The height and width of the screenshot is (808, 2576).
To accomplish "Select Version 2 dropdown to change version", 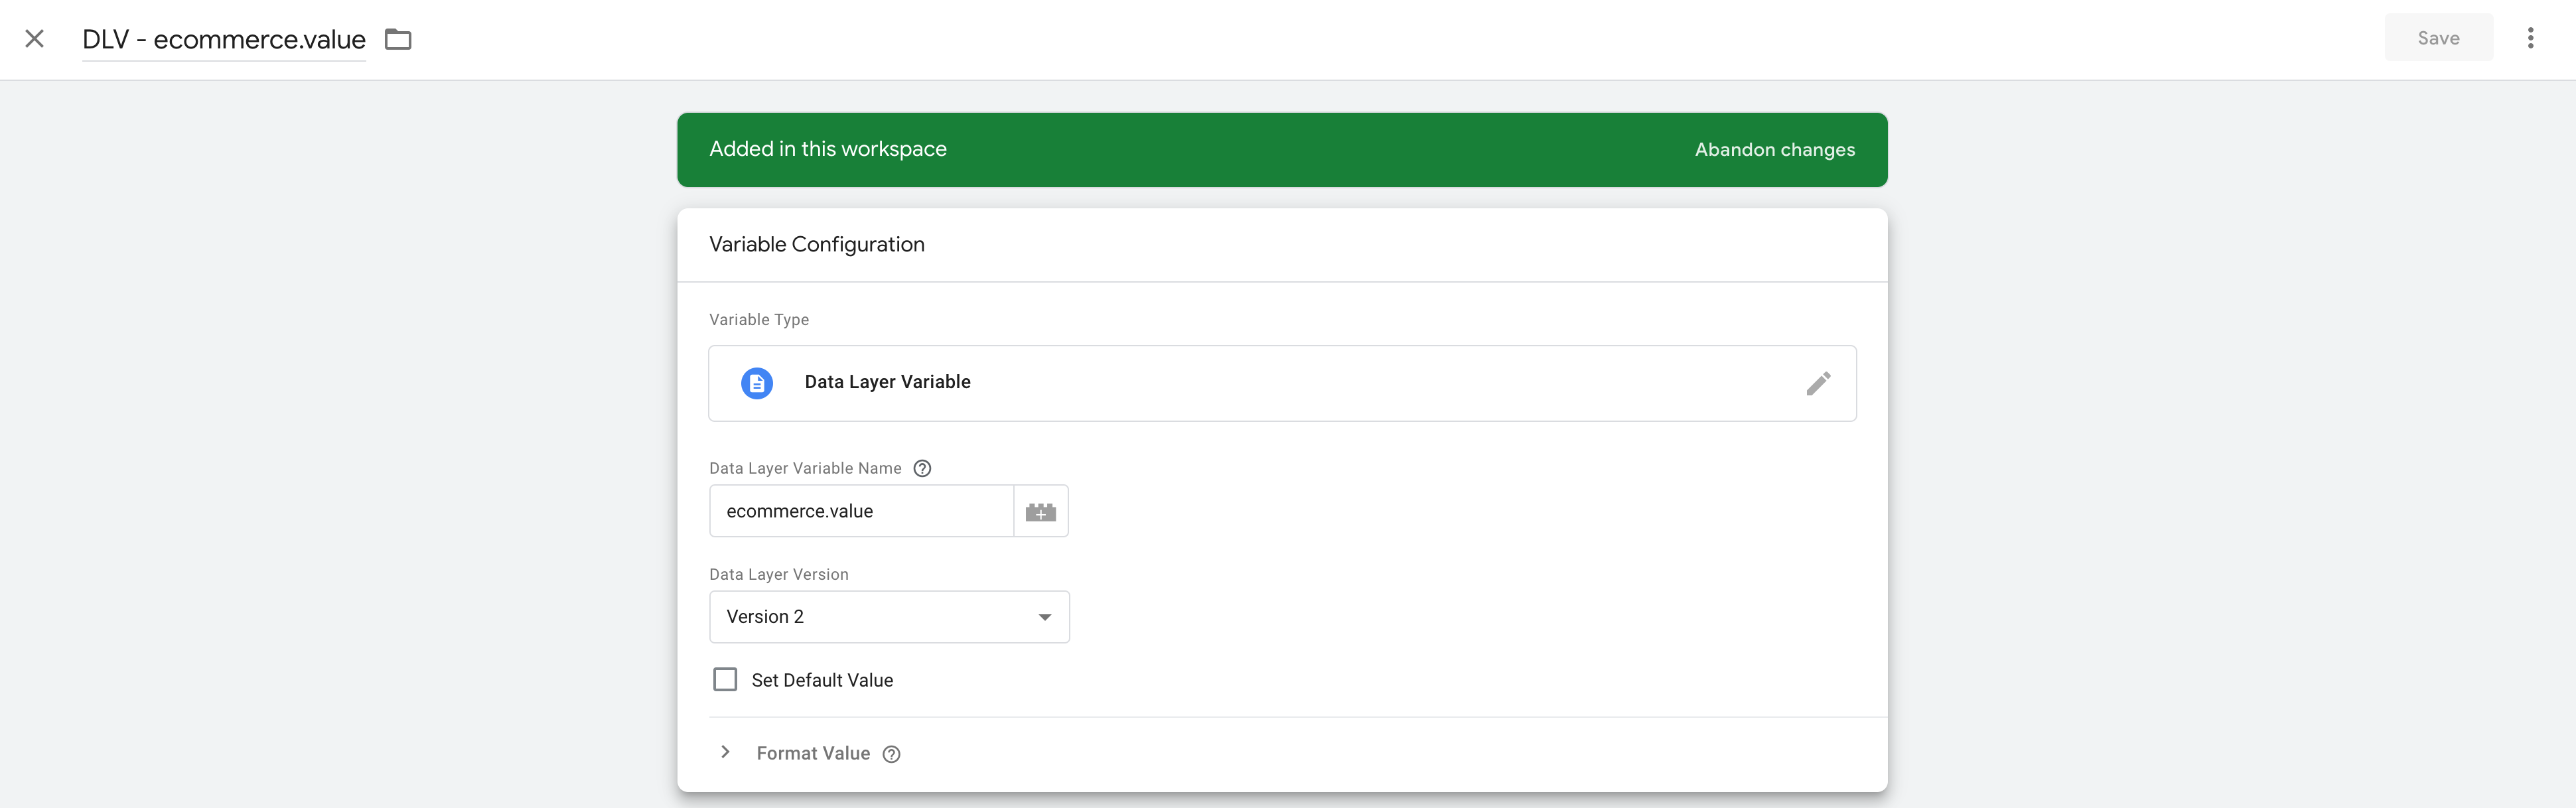I will tap(888, 617).
